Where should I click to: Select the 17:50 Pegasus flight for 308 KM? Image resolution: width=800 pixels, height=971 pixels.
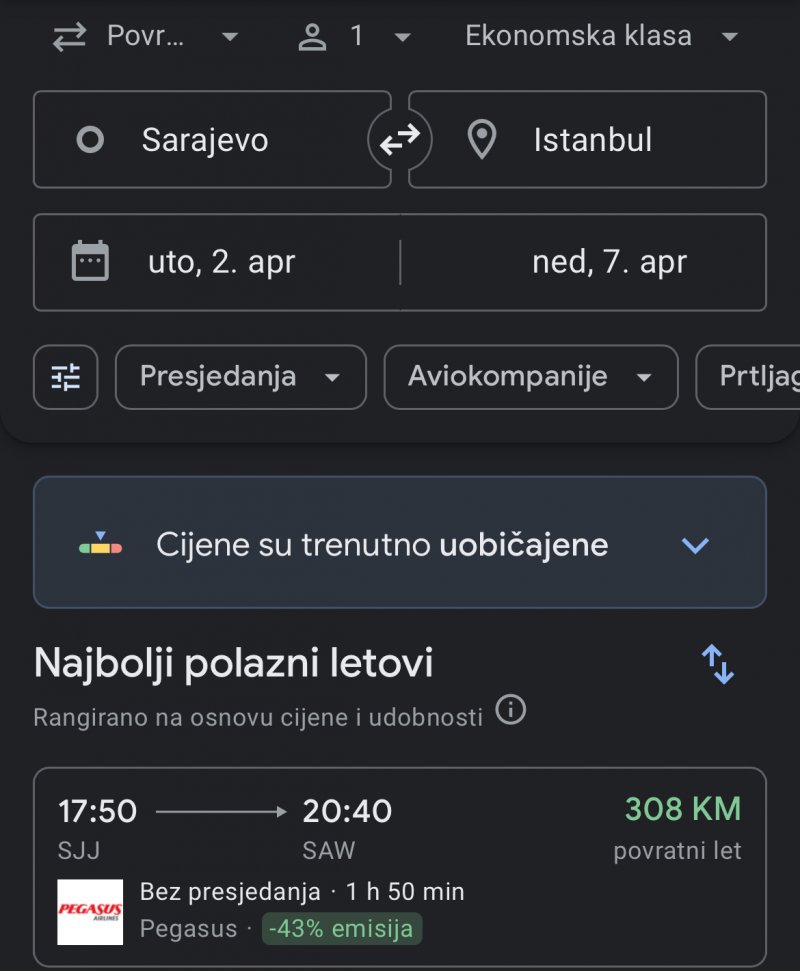click(x=400, y=867)
